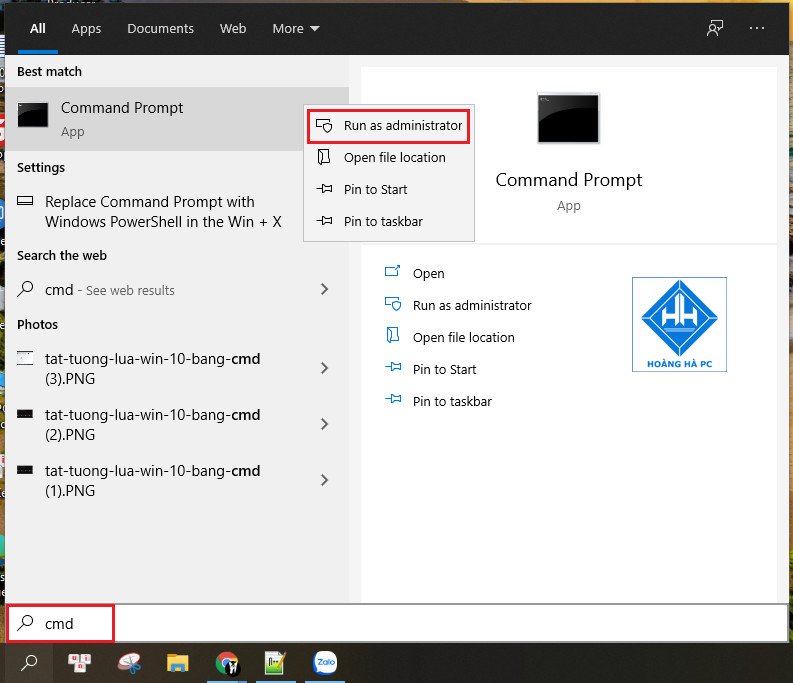Screen dimensions: 793x683
Task: Click the large Command Prompt icon in preview
Action: pyautogui.click(x=568, y=120)
